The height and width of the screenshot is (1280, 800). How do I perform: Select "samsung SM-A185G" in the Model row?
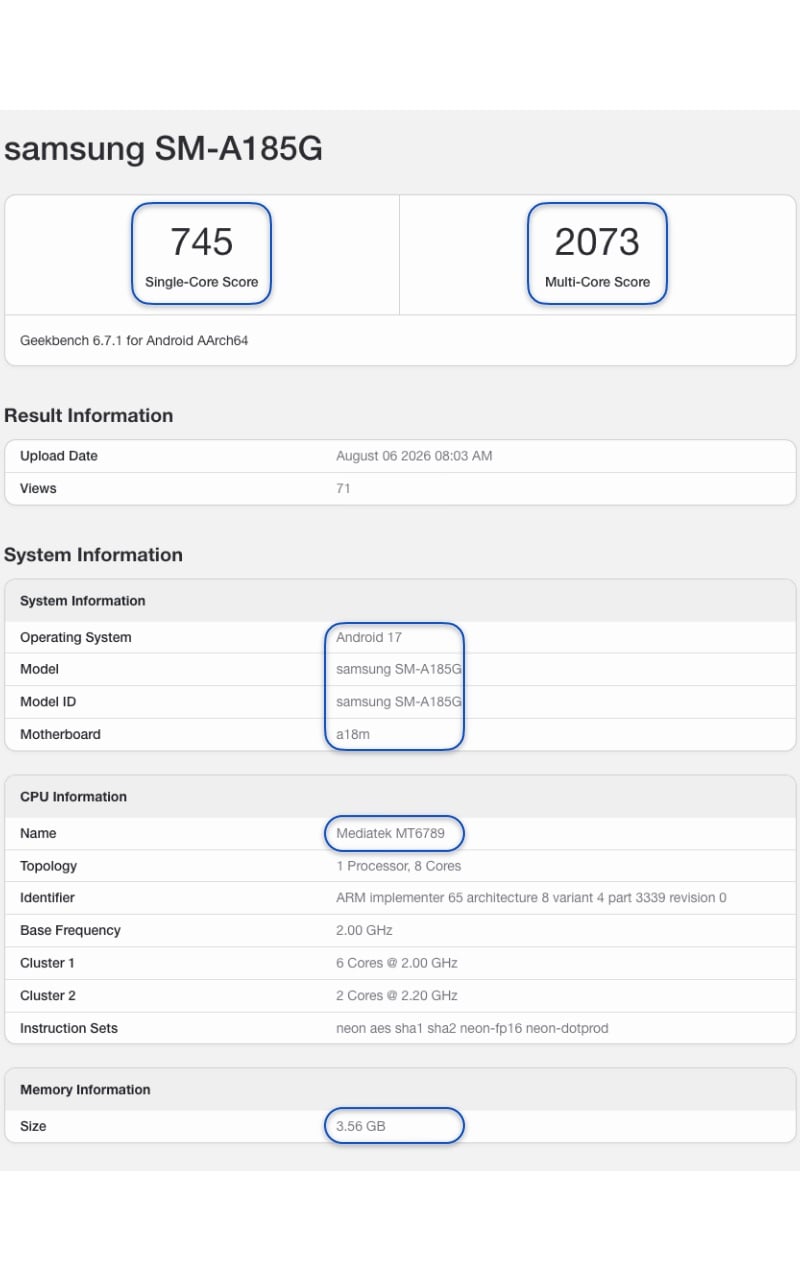tap(399, 670)
